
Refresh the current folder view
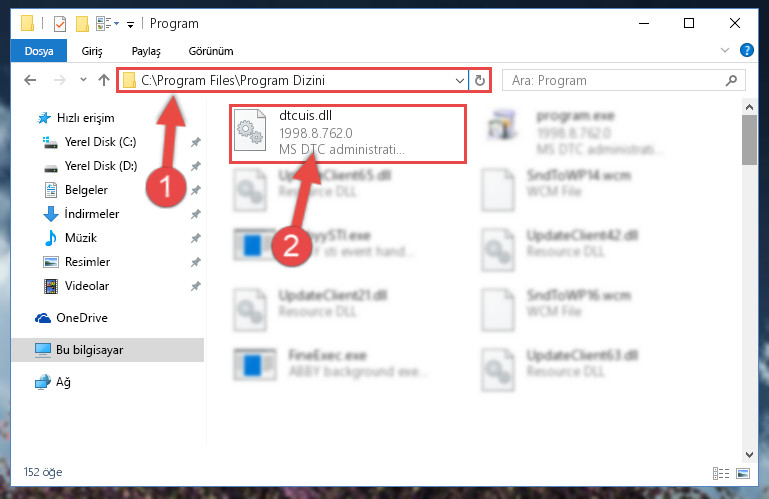[480, 80]
